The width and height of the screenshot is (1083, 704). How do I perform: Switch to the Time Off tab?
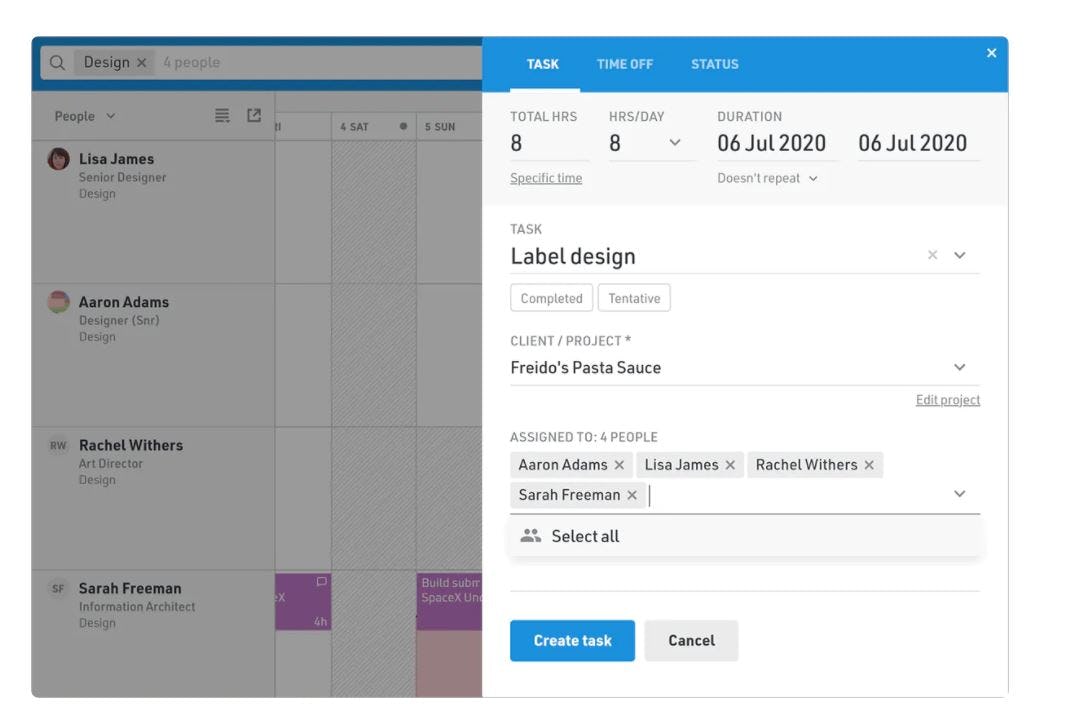(x=625, y=64)
